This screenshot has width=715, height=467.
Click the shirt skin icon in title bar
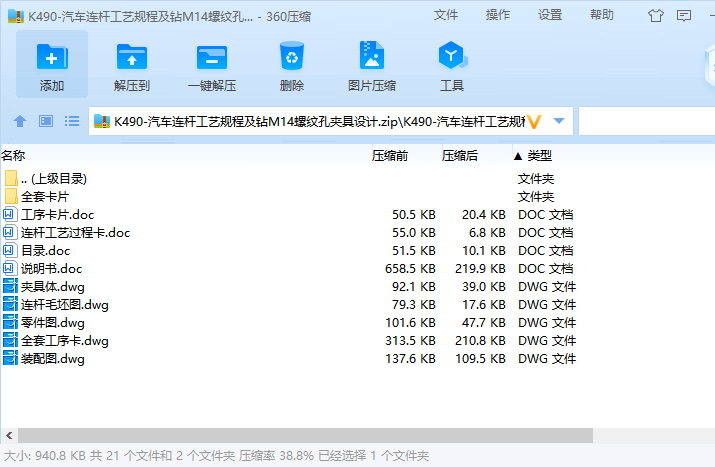(656, 16)
